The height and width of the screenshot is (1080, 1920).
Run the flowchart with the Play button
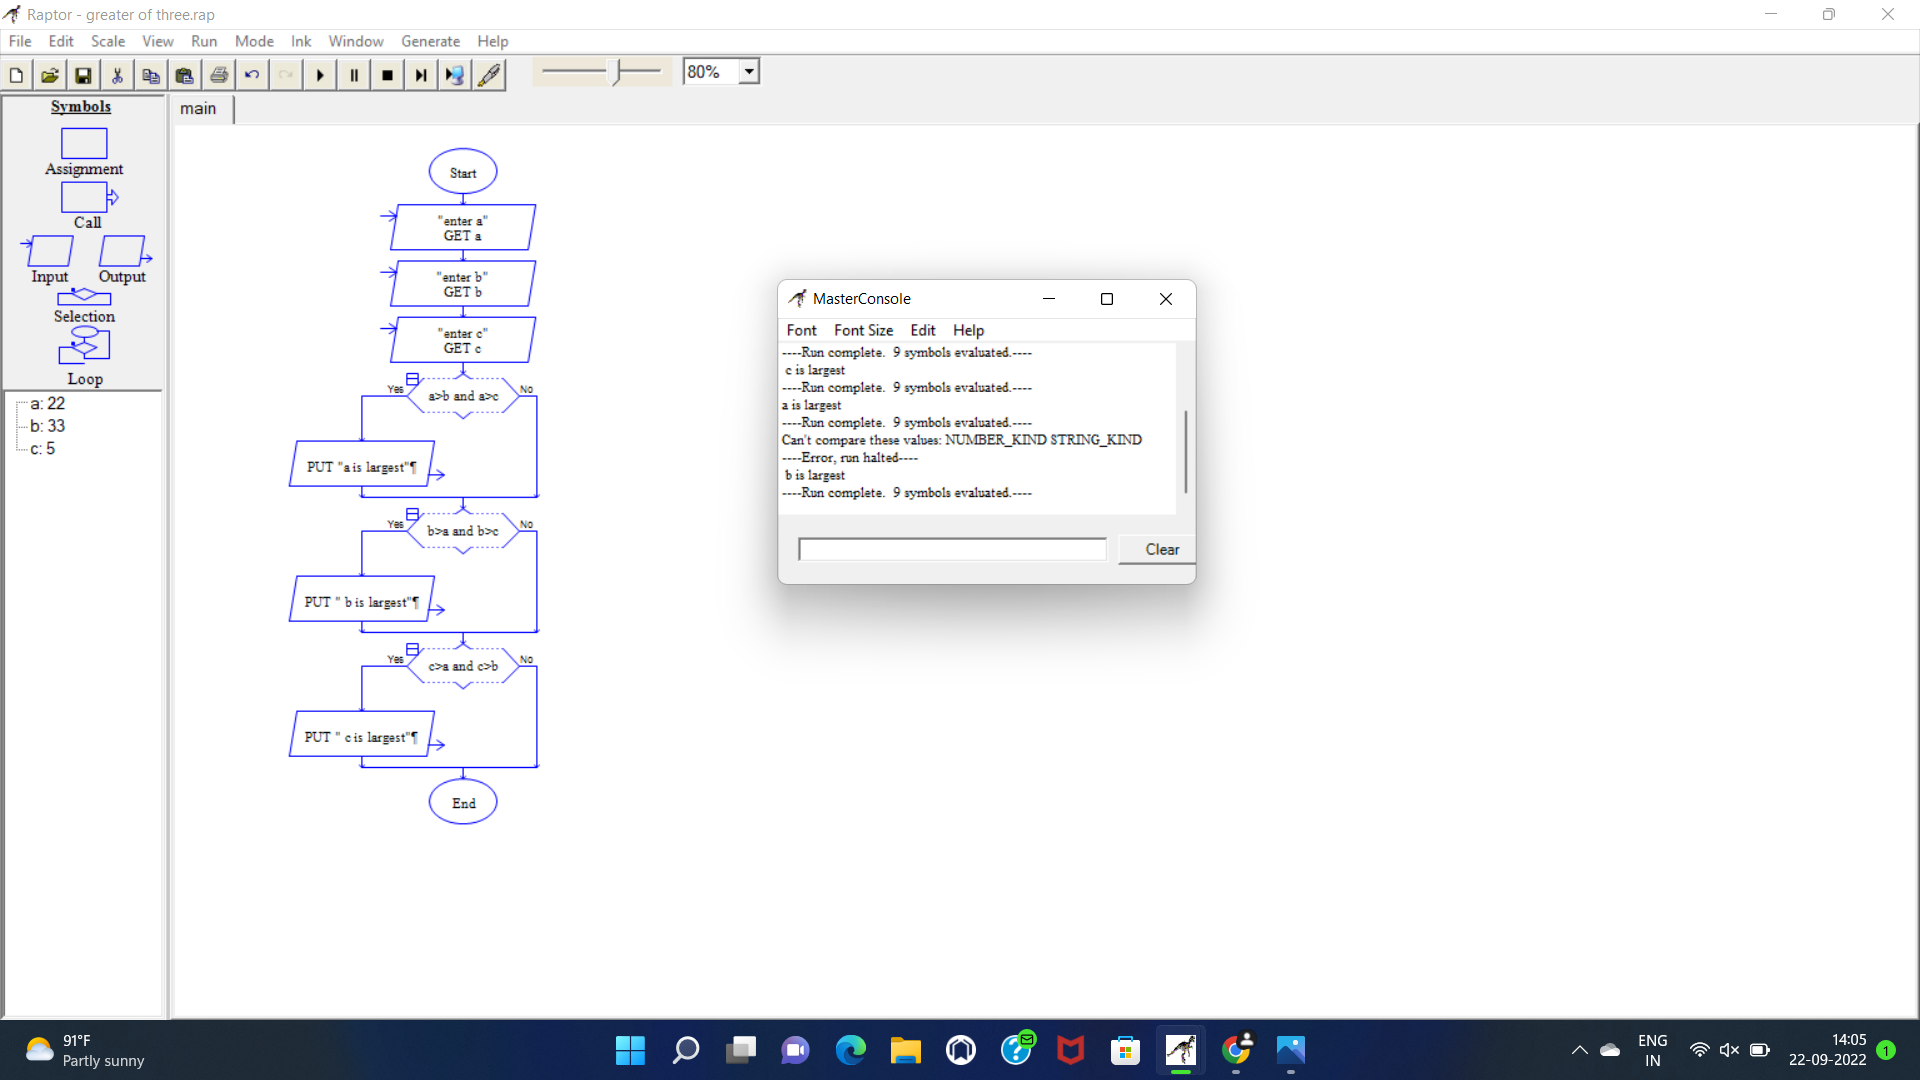319,74
